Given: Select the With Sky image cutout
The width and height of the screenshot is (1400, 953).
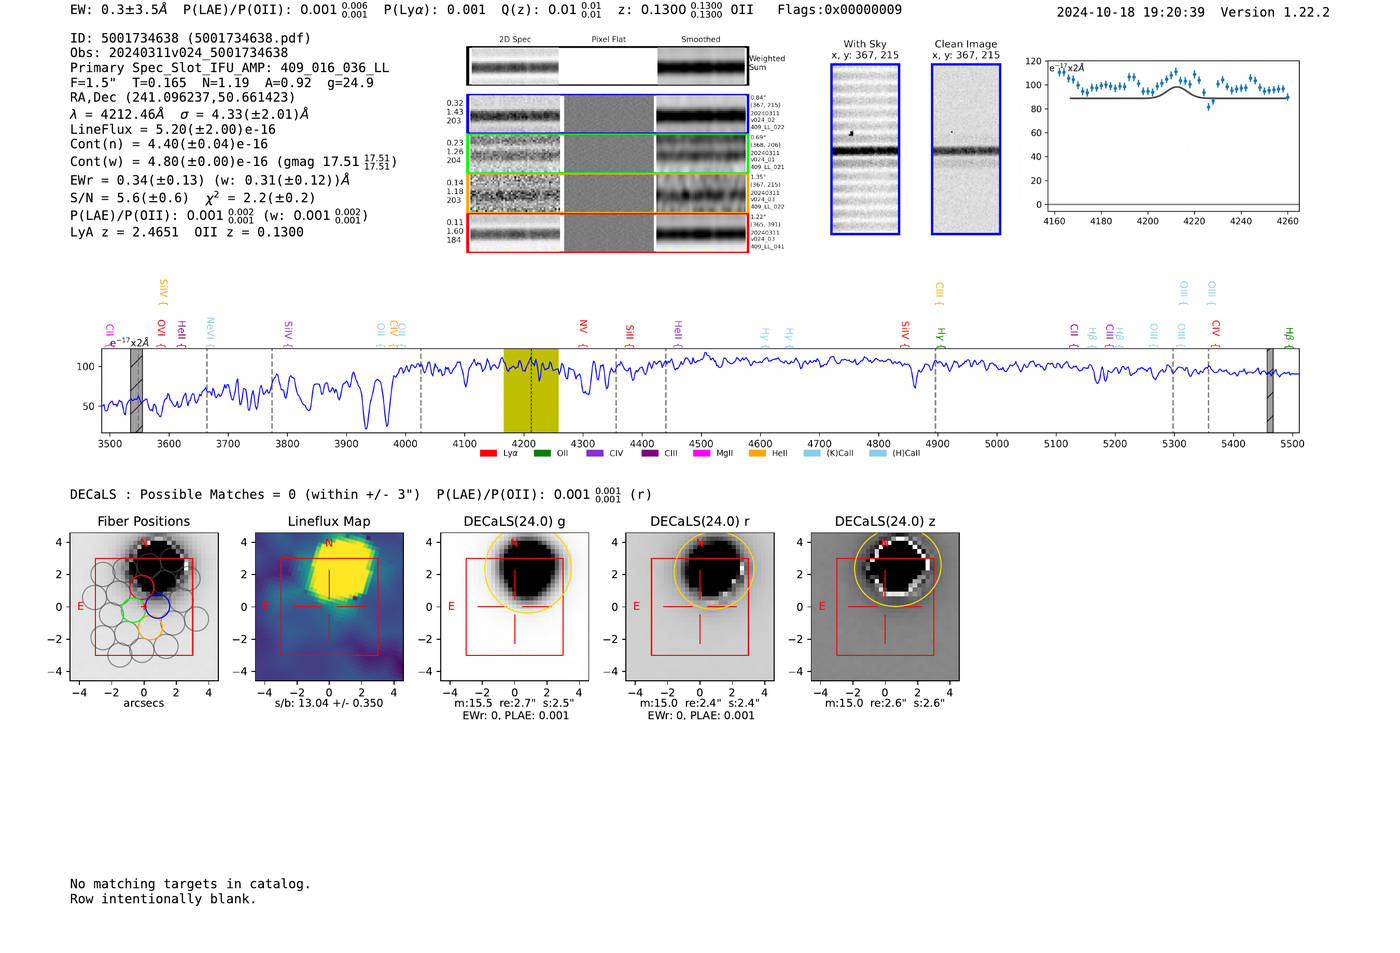Looking at the screenshot, I should (865, 149).
